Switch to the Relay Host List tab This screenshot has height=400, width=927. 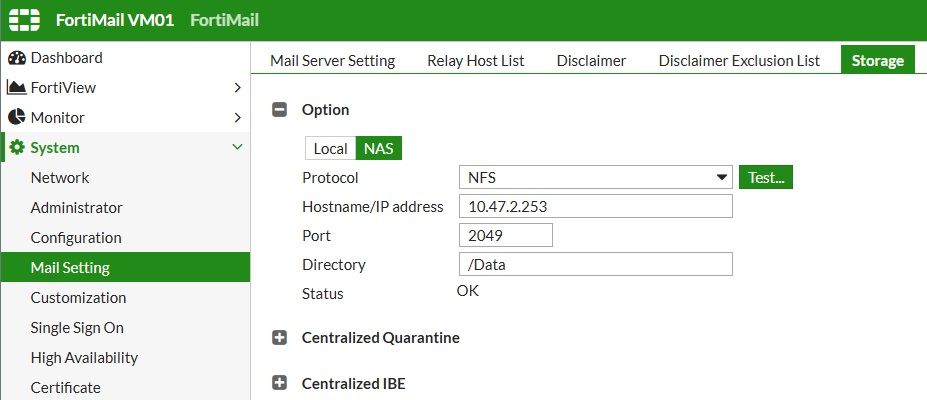click(475, 60)
